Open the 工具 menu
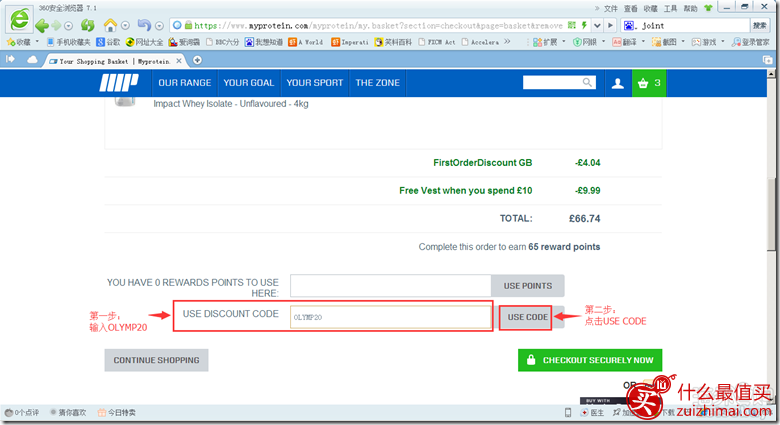Viewport: 780px width, 425px height. pos(670,8)
